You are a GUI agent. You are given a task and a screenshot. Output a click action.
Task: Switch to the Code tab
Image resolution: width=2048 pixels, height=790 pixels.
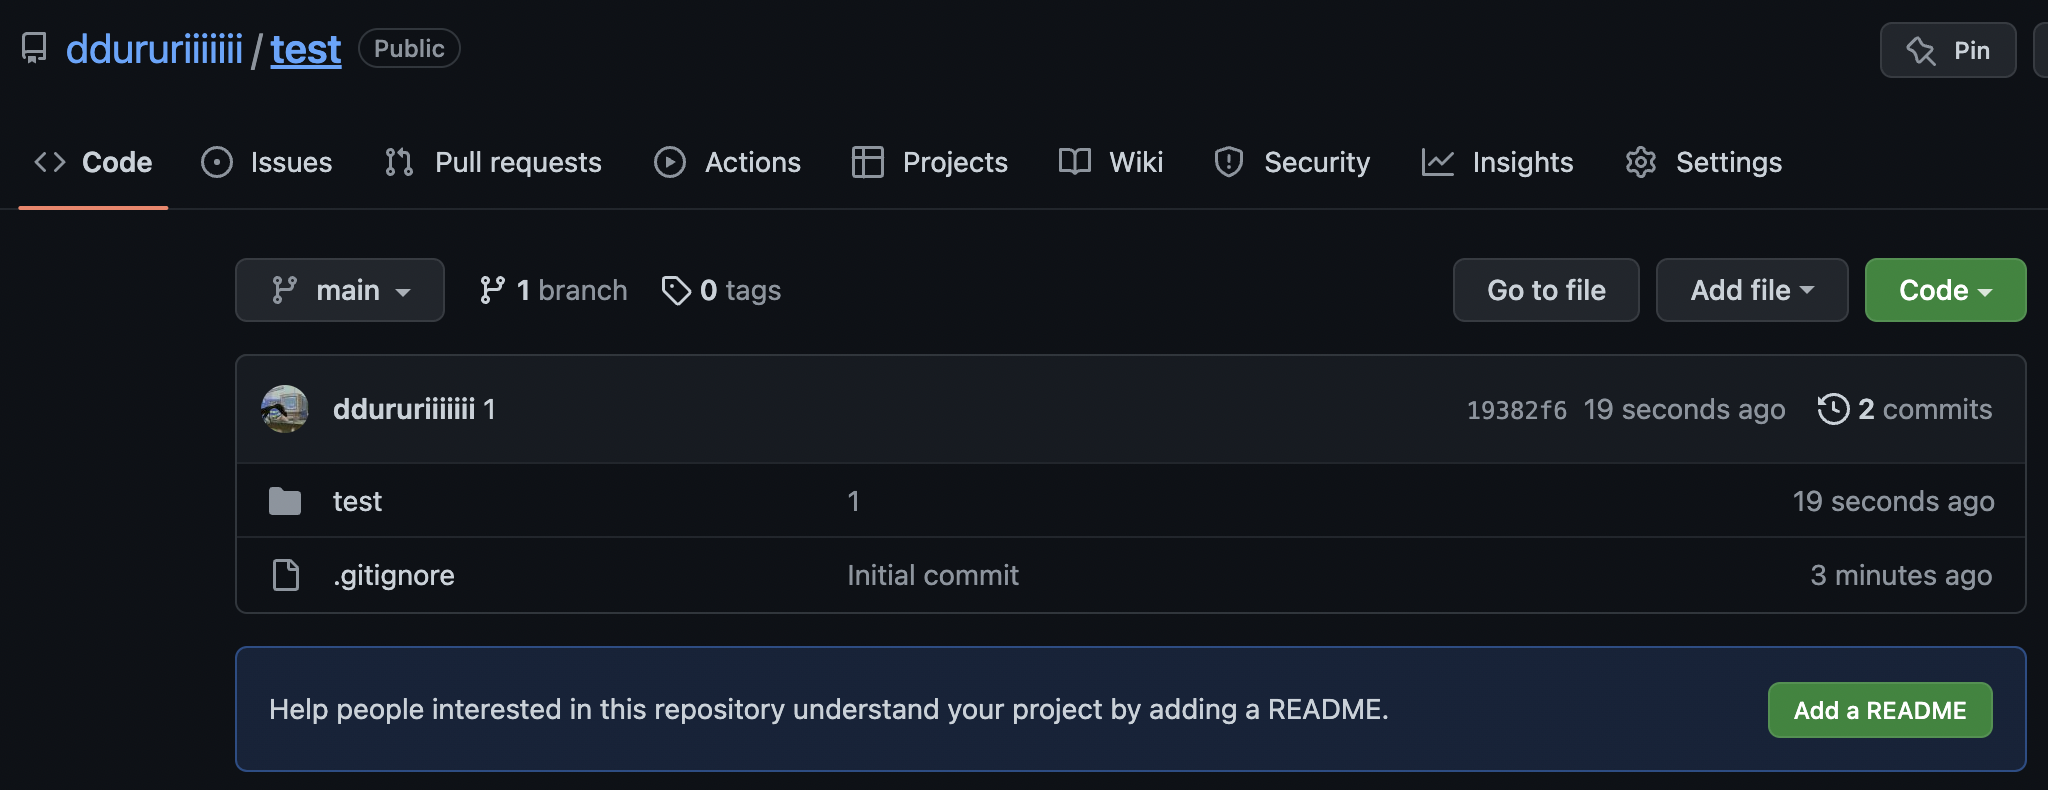pos(93,162)
